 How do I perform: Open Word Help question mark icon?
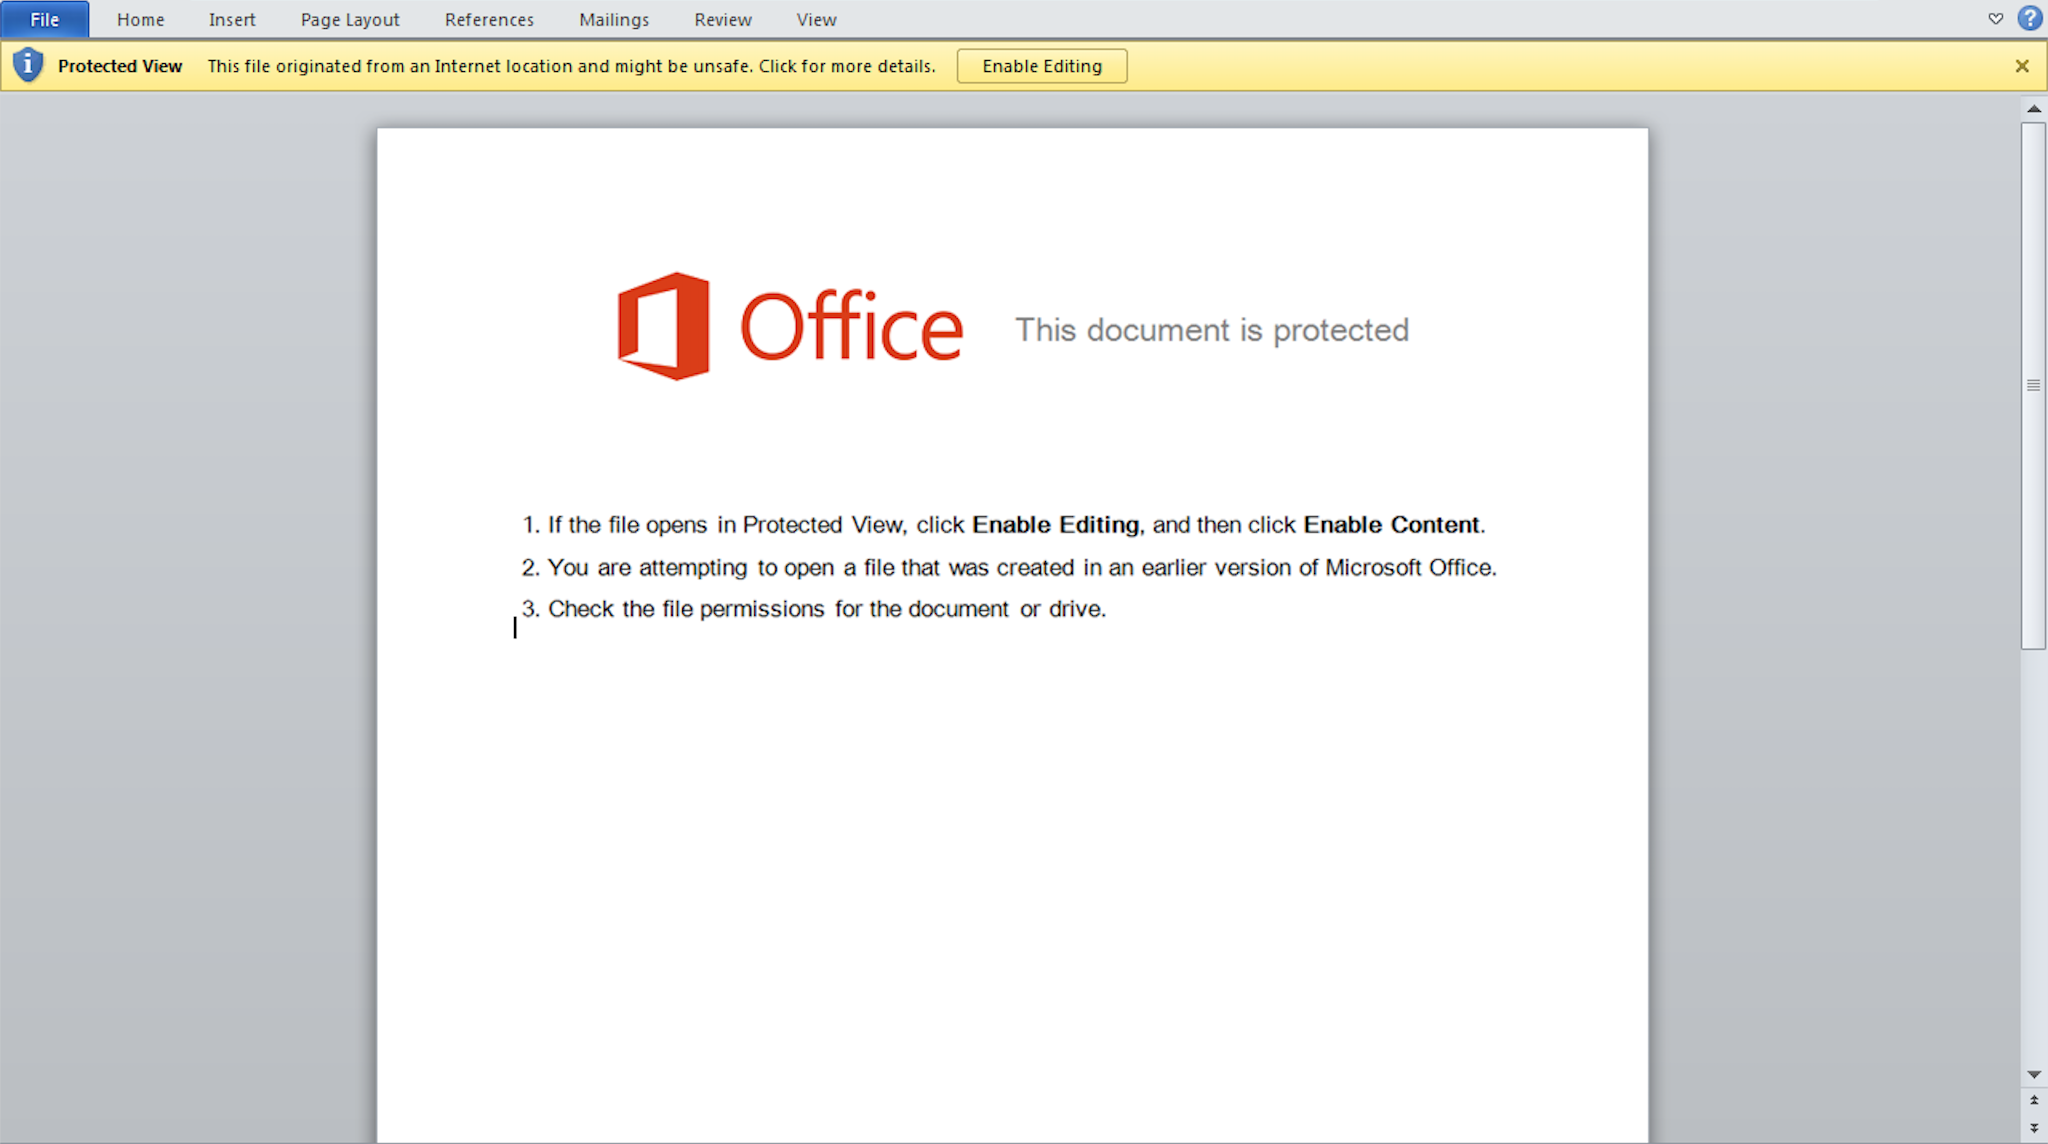[x=2029, y=18]
